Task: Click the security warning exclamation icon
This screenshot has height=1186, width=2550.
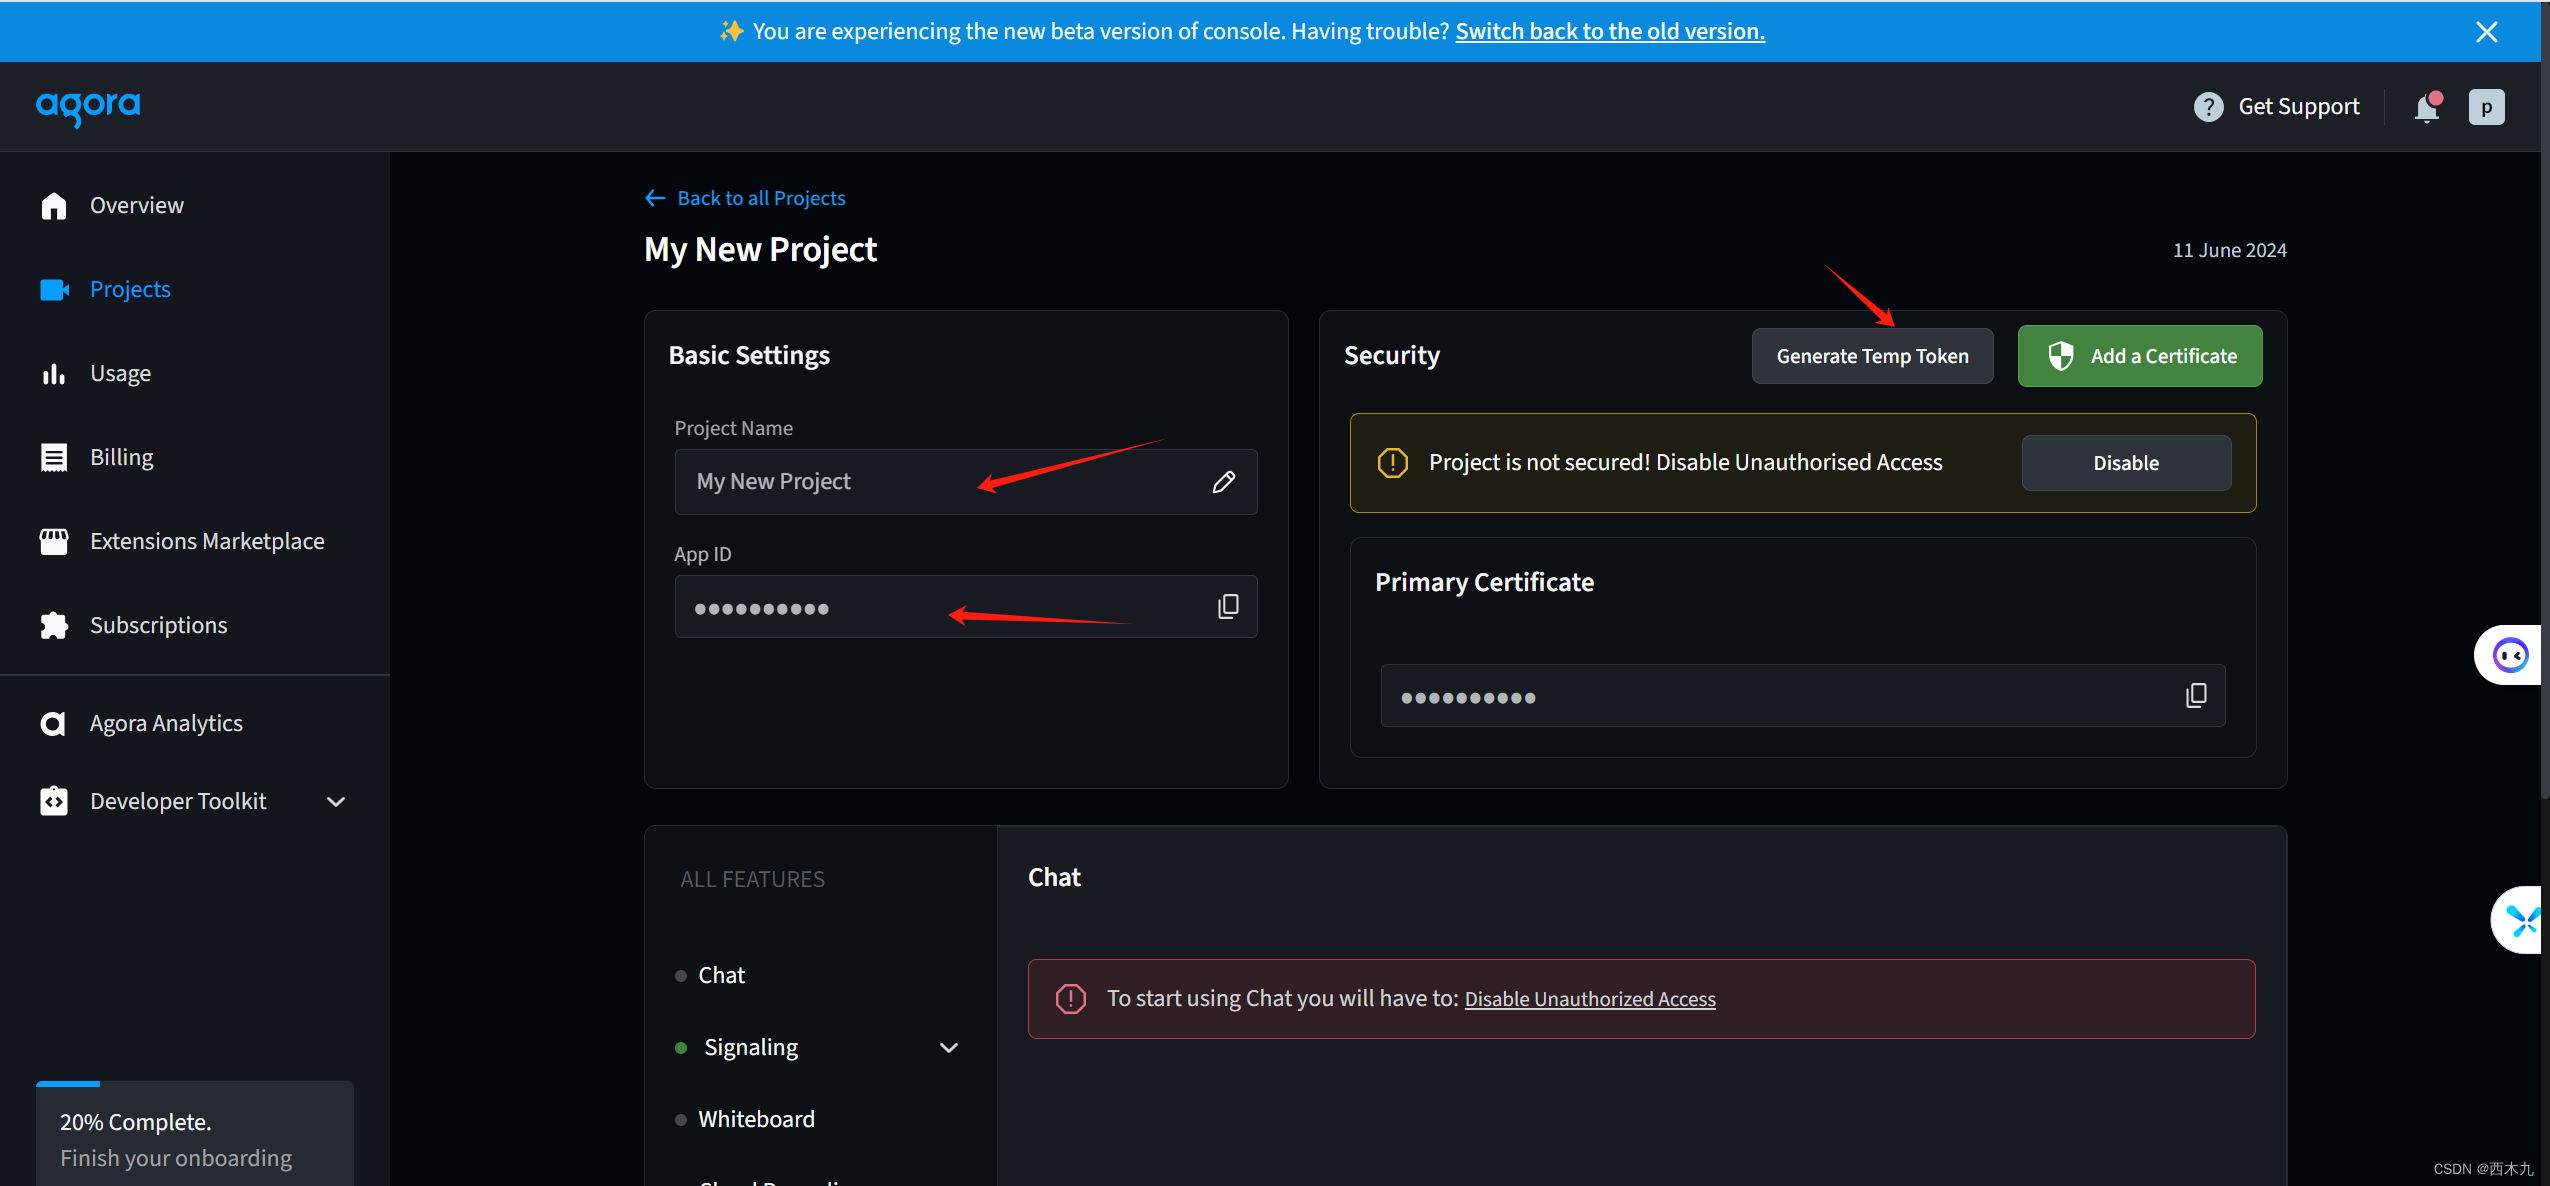Action: [1392, 462]
